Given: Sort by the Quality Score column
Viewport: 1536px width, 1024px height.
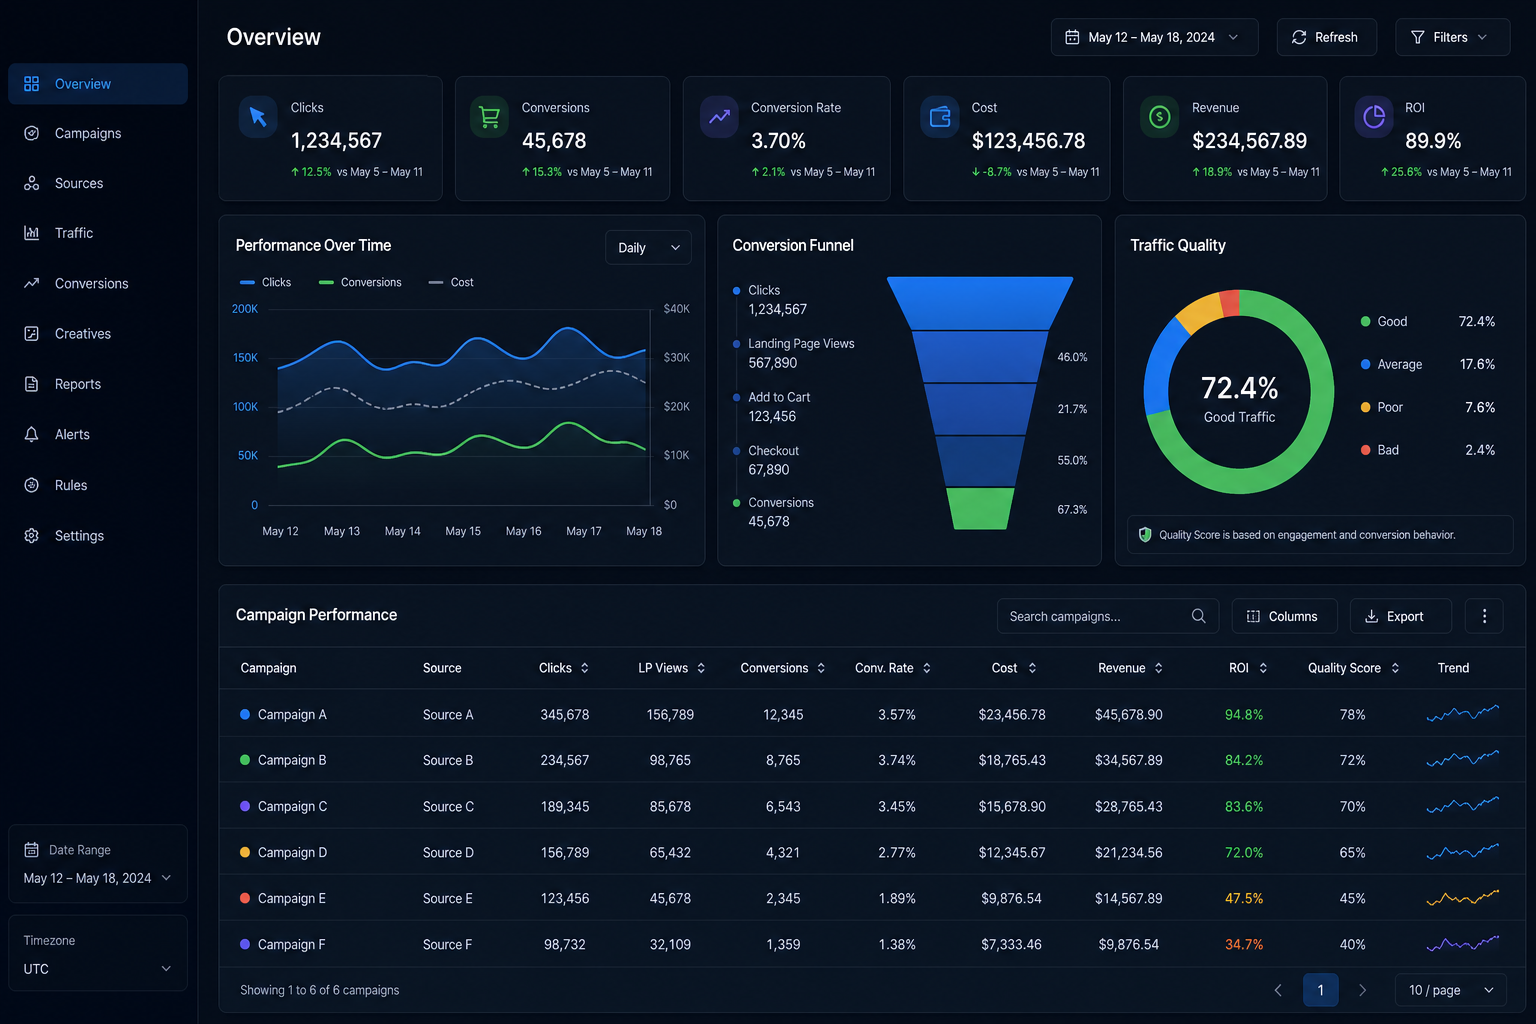Looking at the screenshot, I should click(1353, 668).
